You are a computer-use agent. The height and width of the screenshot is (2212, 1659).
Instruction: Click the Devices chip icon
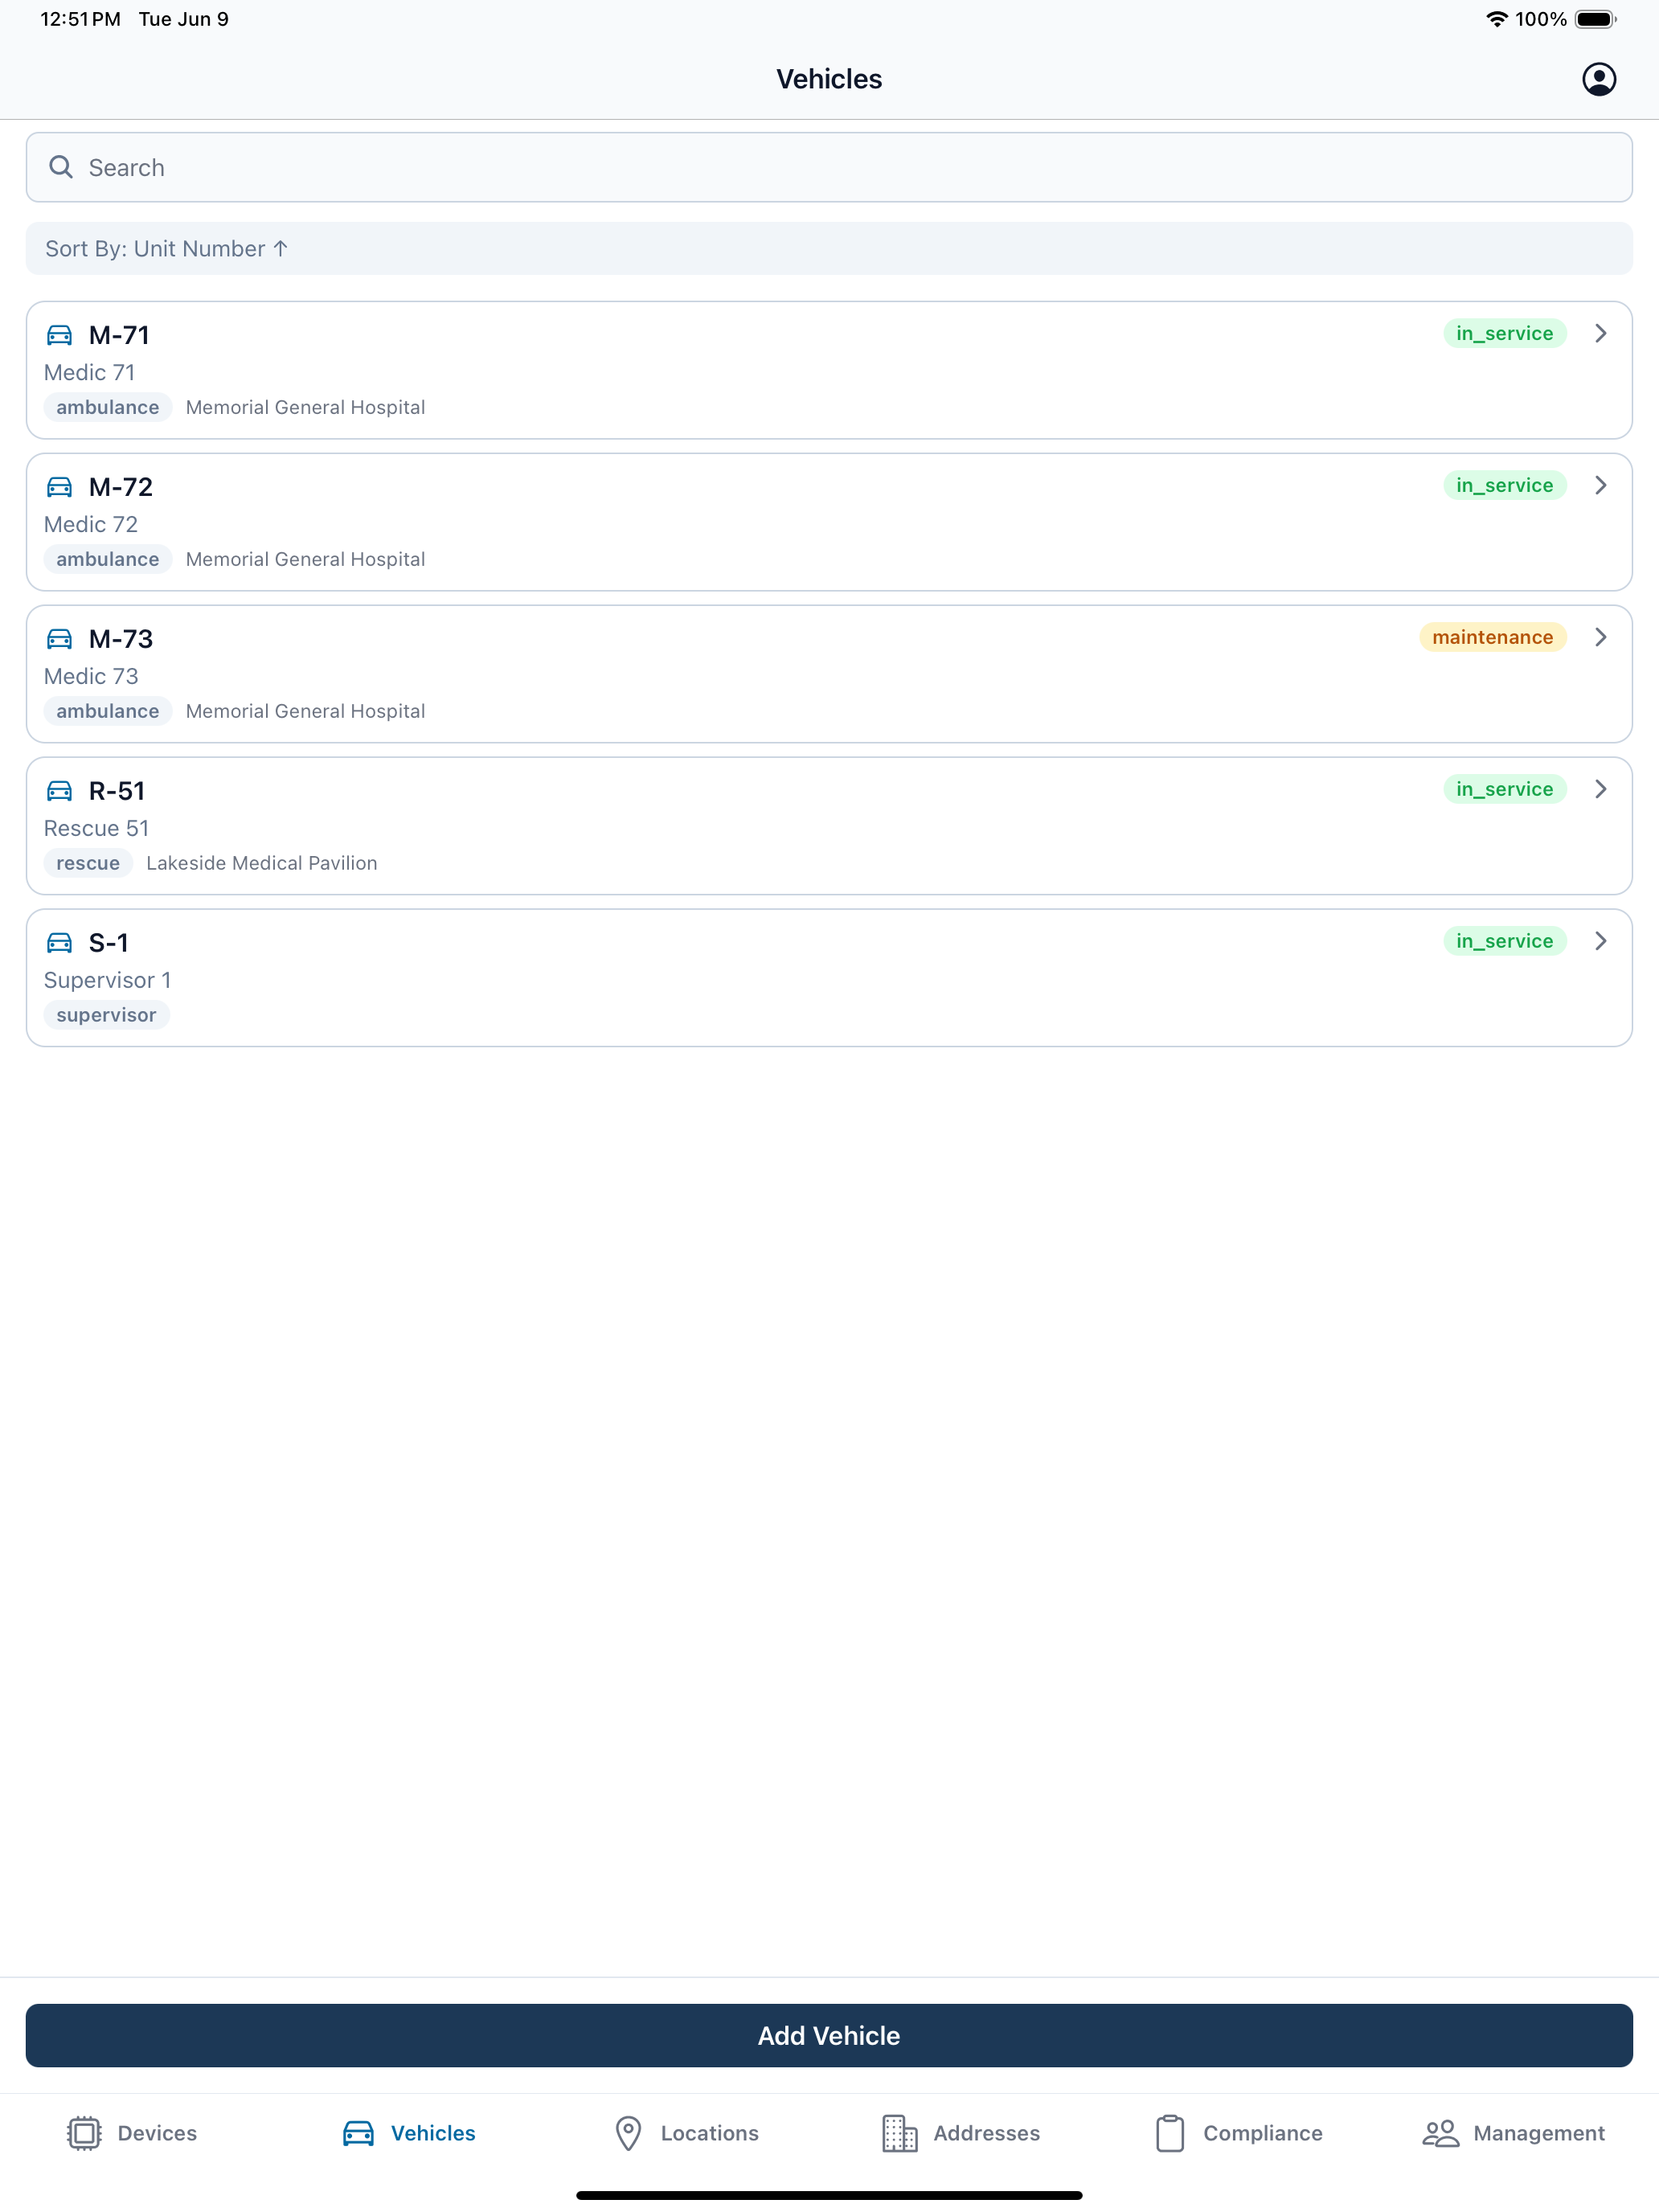coord(84,2133)
